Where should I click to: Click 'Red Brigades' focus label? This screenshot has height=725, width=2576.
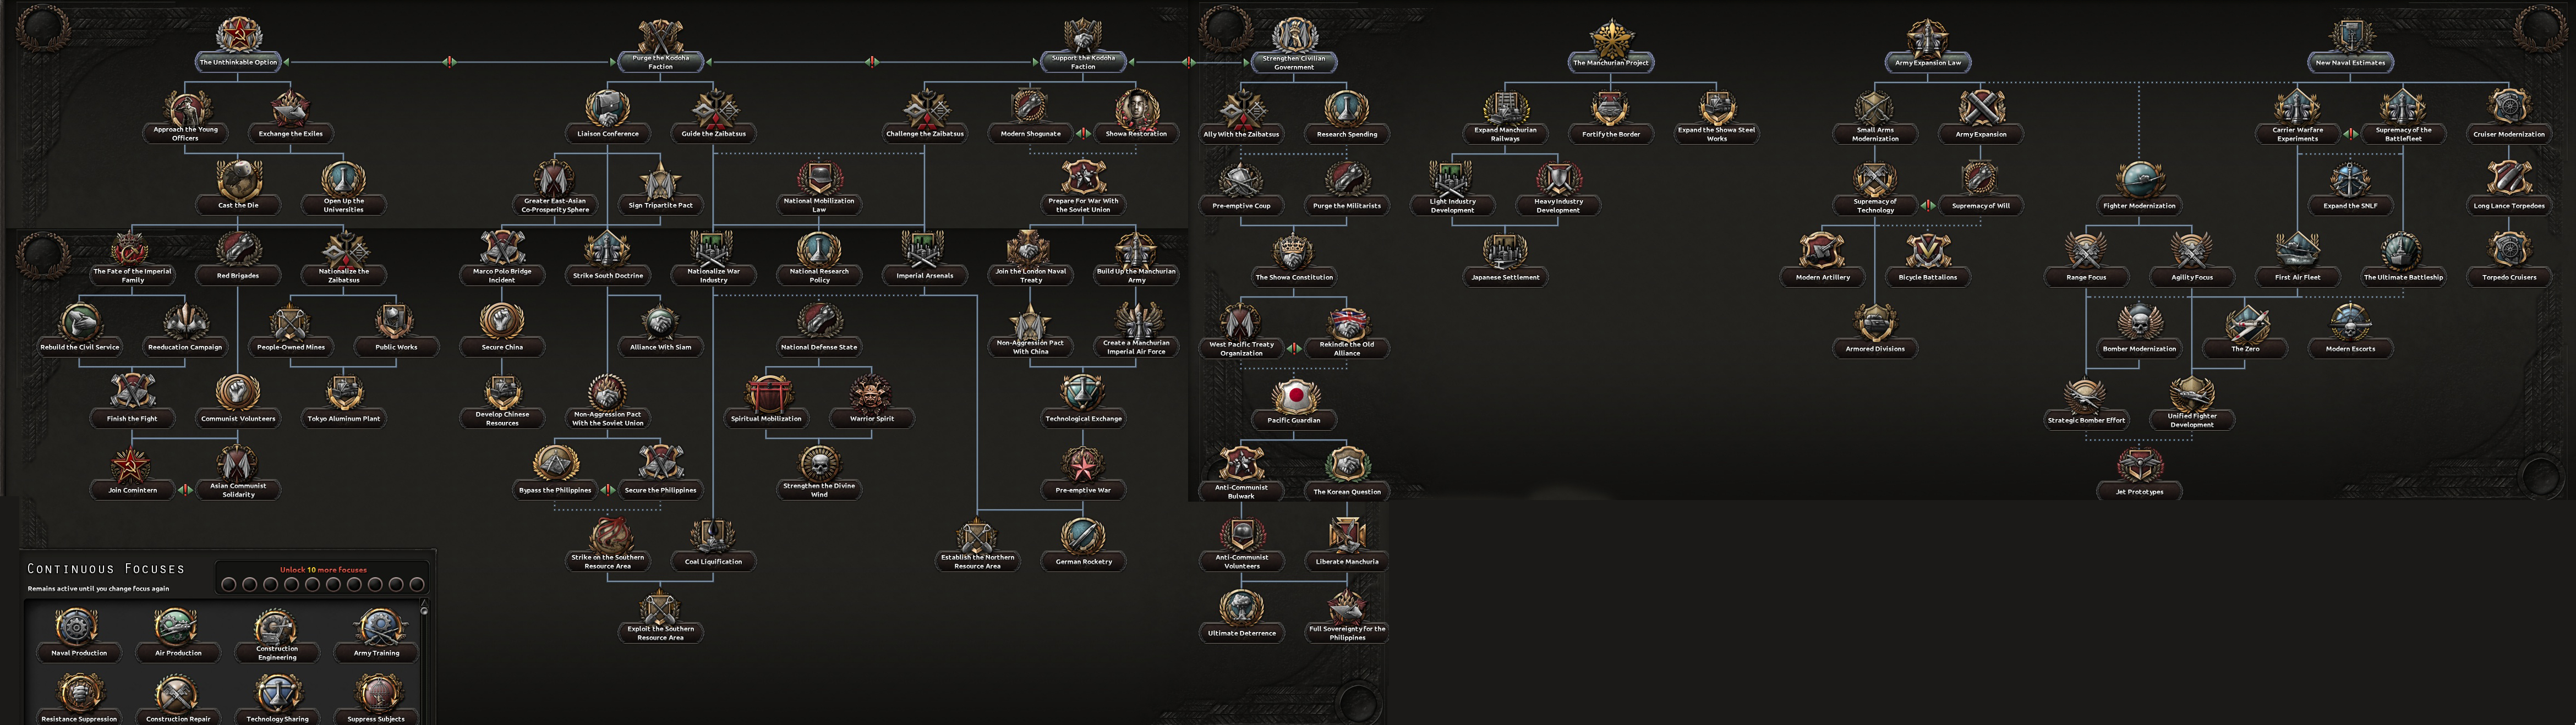(238, 276)
